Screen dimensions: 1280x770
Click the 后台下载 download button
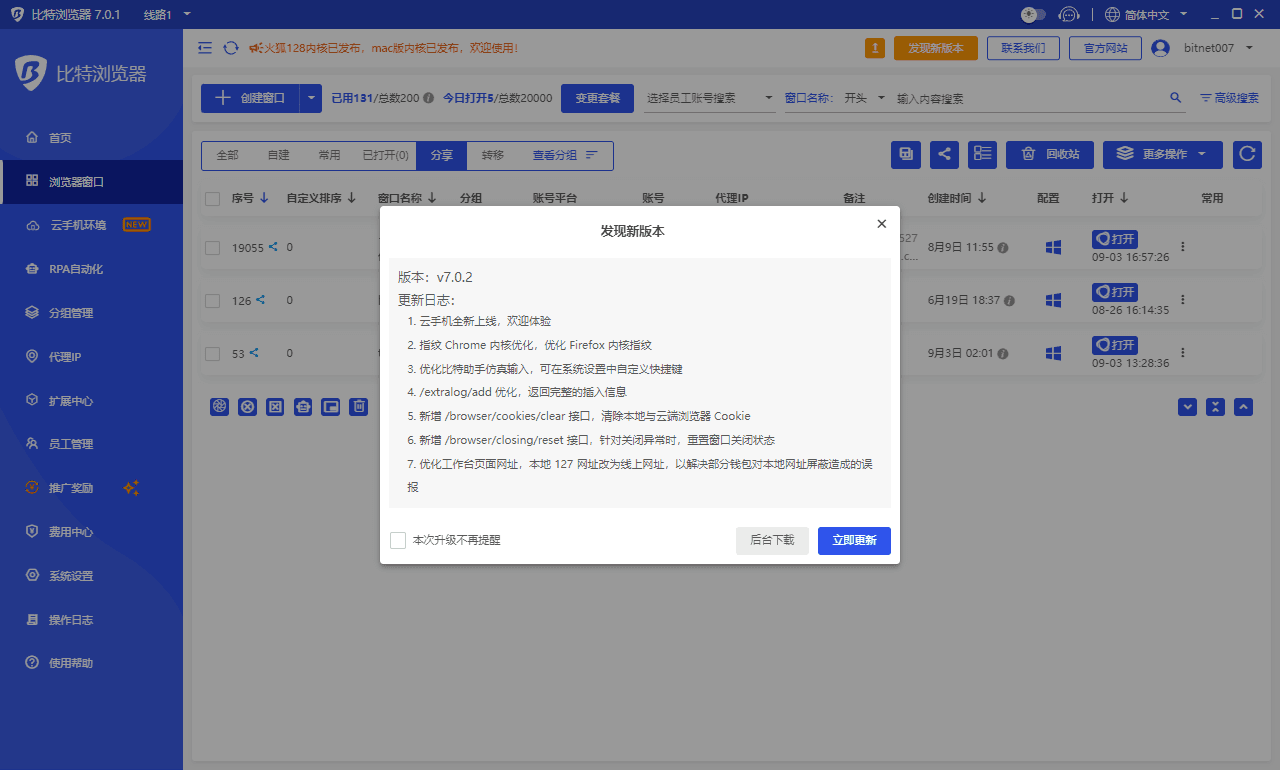pyautogui.click(x=772, y=540)
